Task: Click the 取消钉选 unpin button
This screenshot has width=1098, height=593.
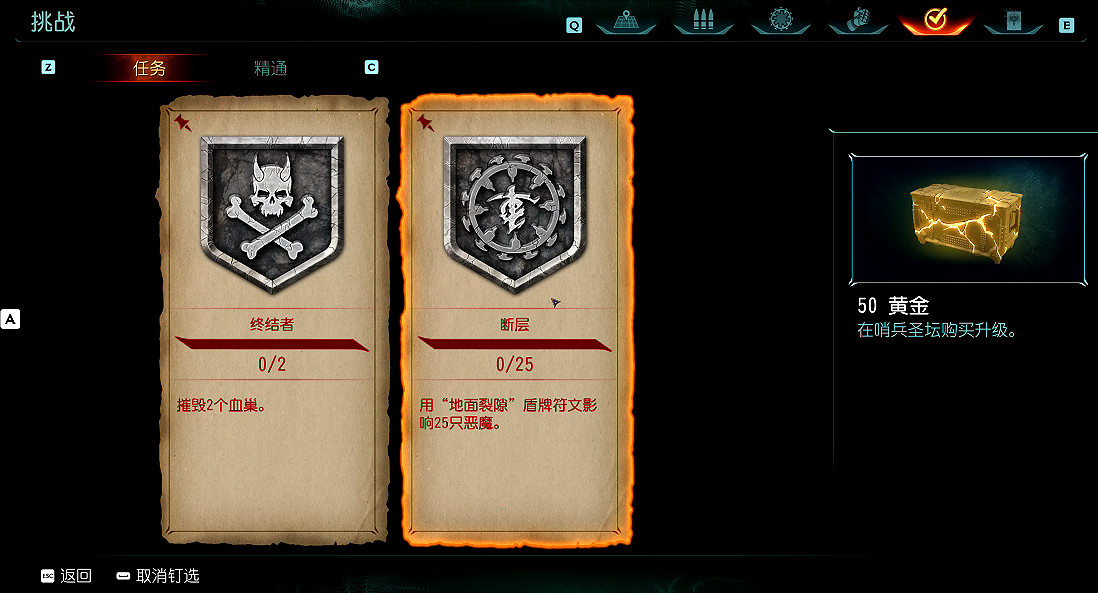Action: pyautogui.click(x=158, y=576)
